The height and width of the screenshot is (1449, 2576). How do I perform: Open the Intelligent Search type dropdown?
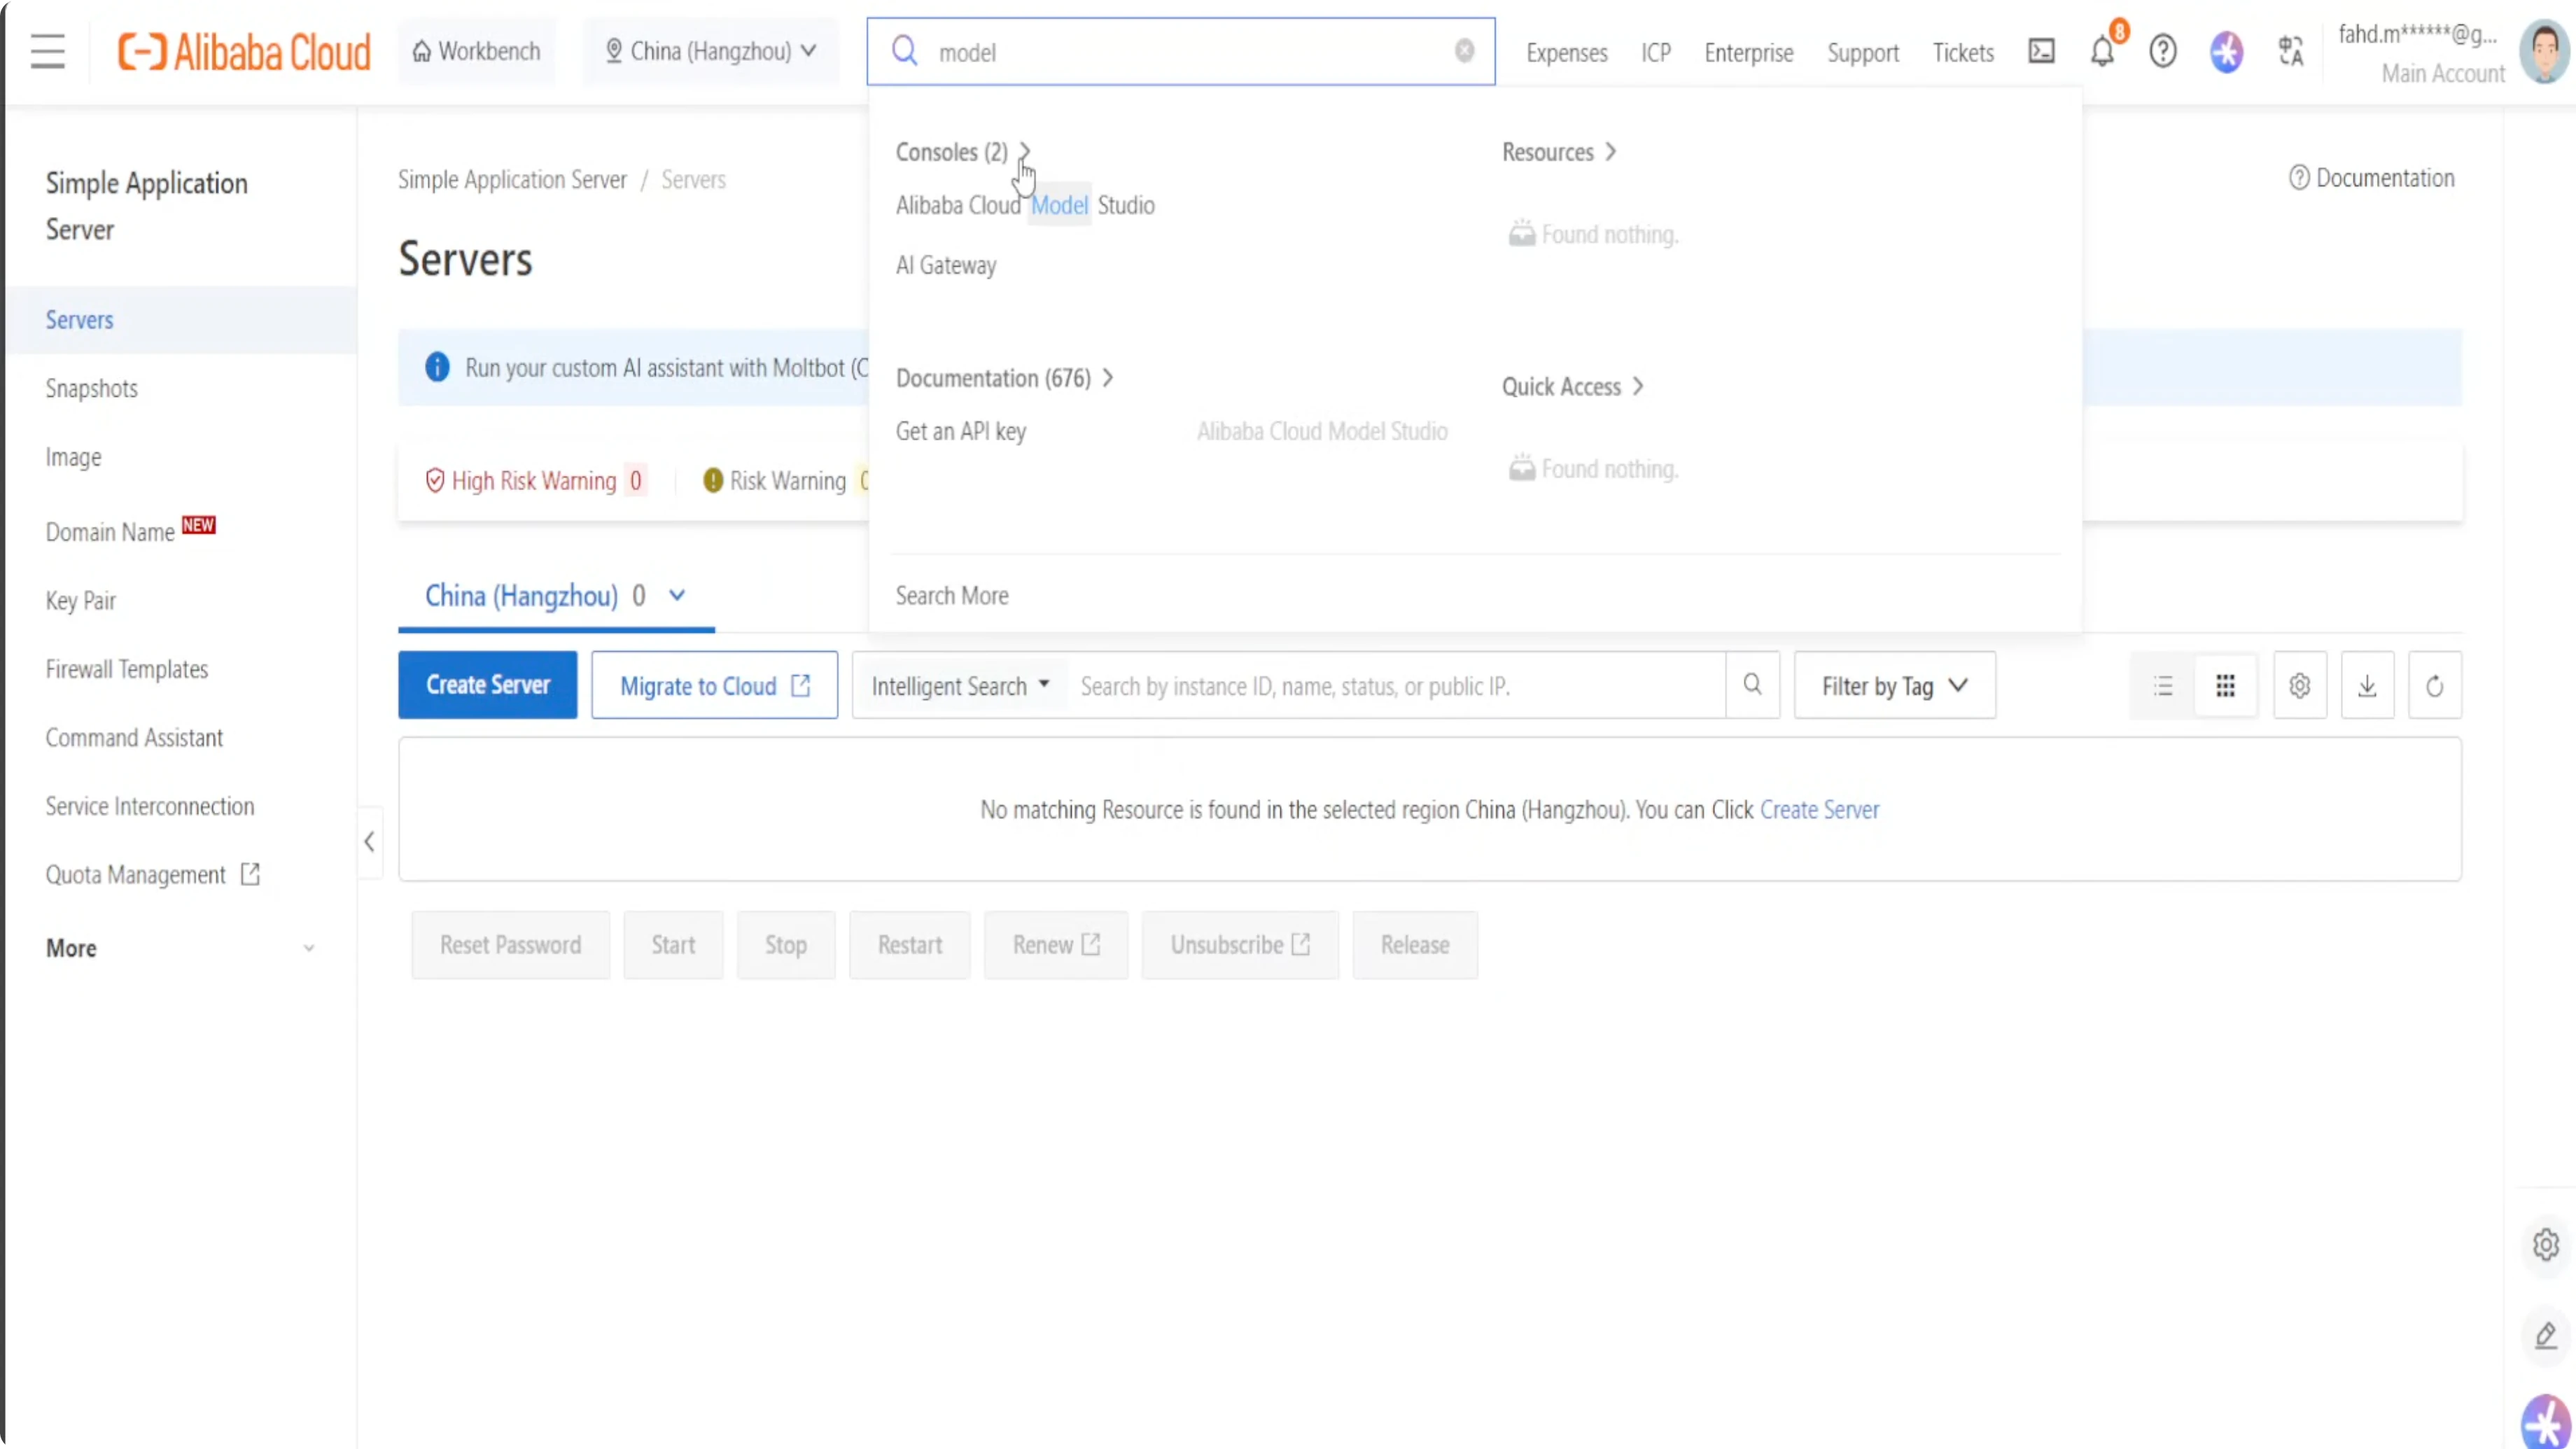959,686
